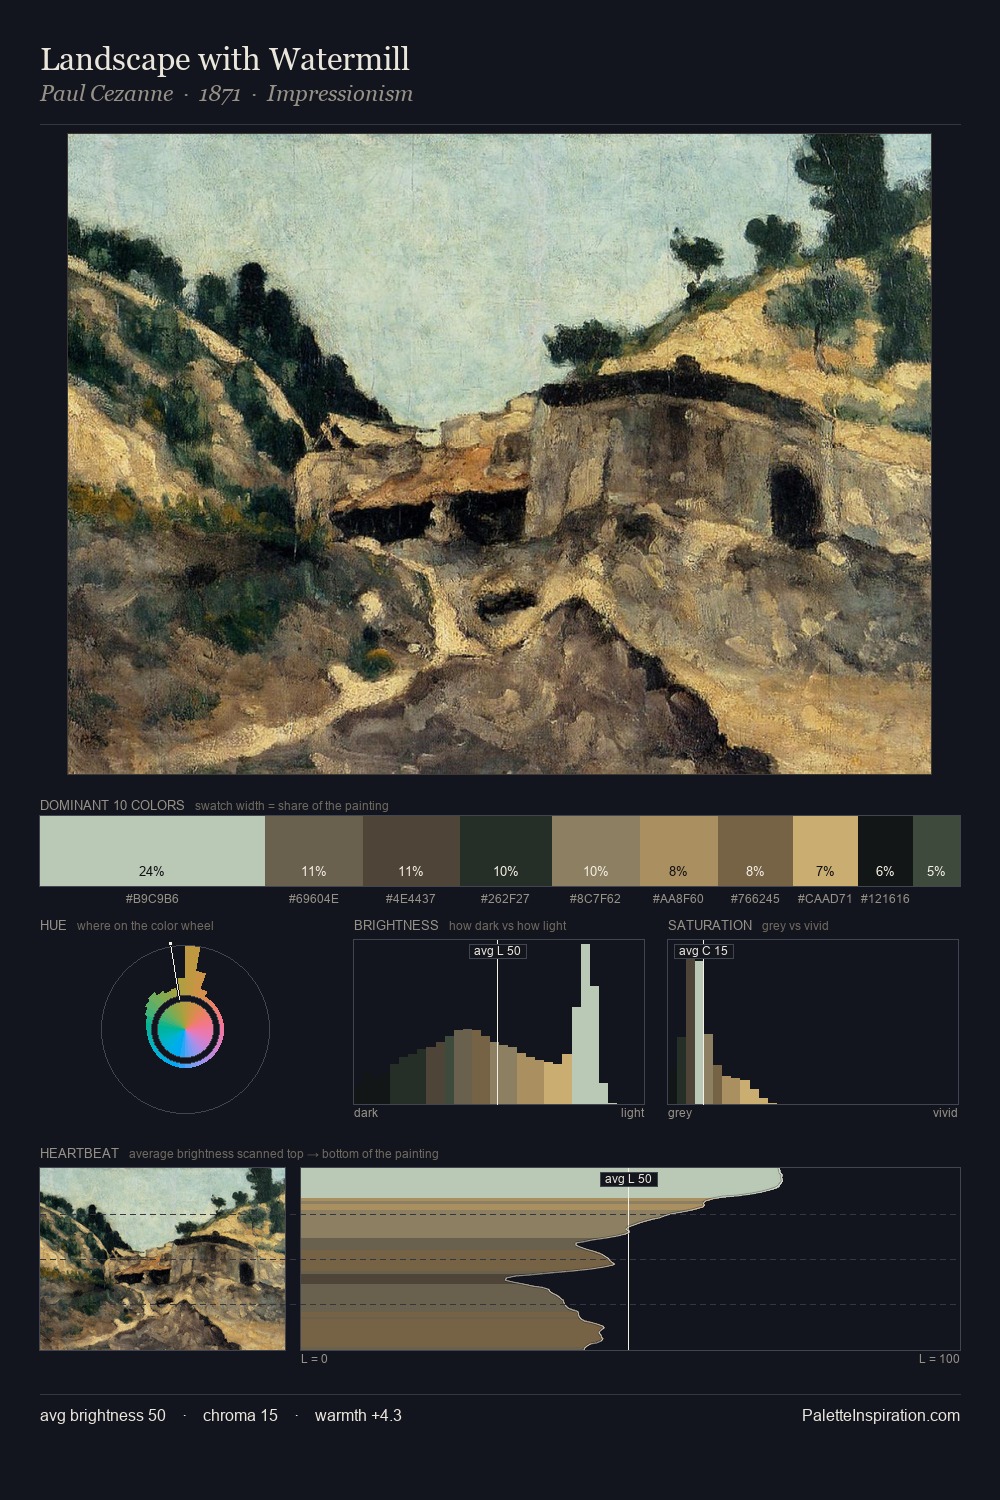Image resolution: width=1000 pixels, height=1500 pixels.
Task: Click avg L 50 label in brightness histogram
Action: coord(498,951)
